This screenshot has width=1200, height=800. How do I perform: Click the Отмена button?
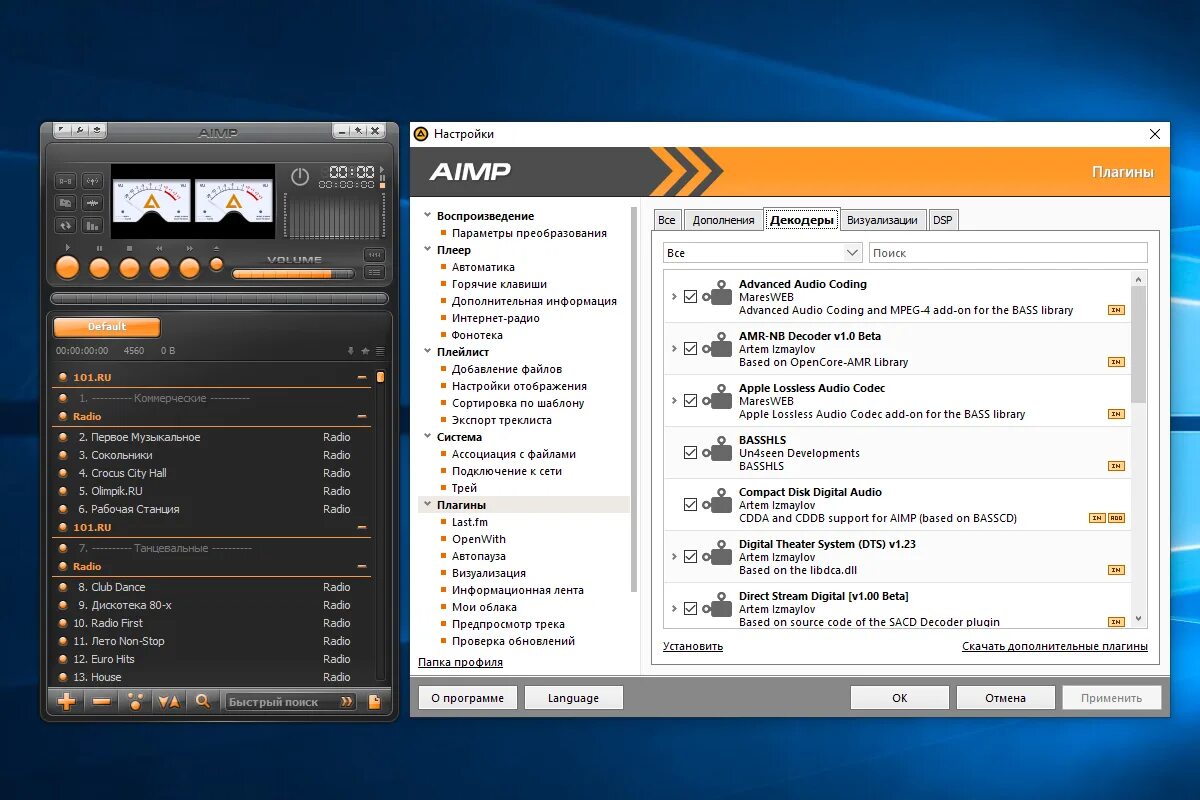pyautogui.click(x=1006, y=698)
